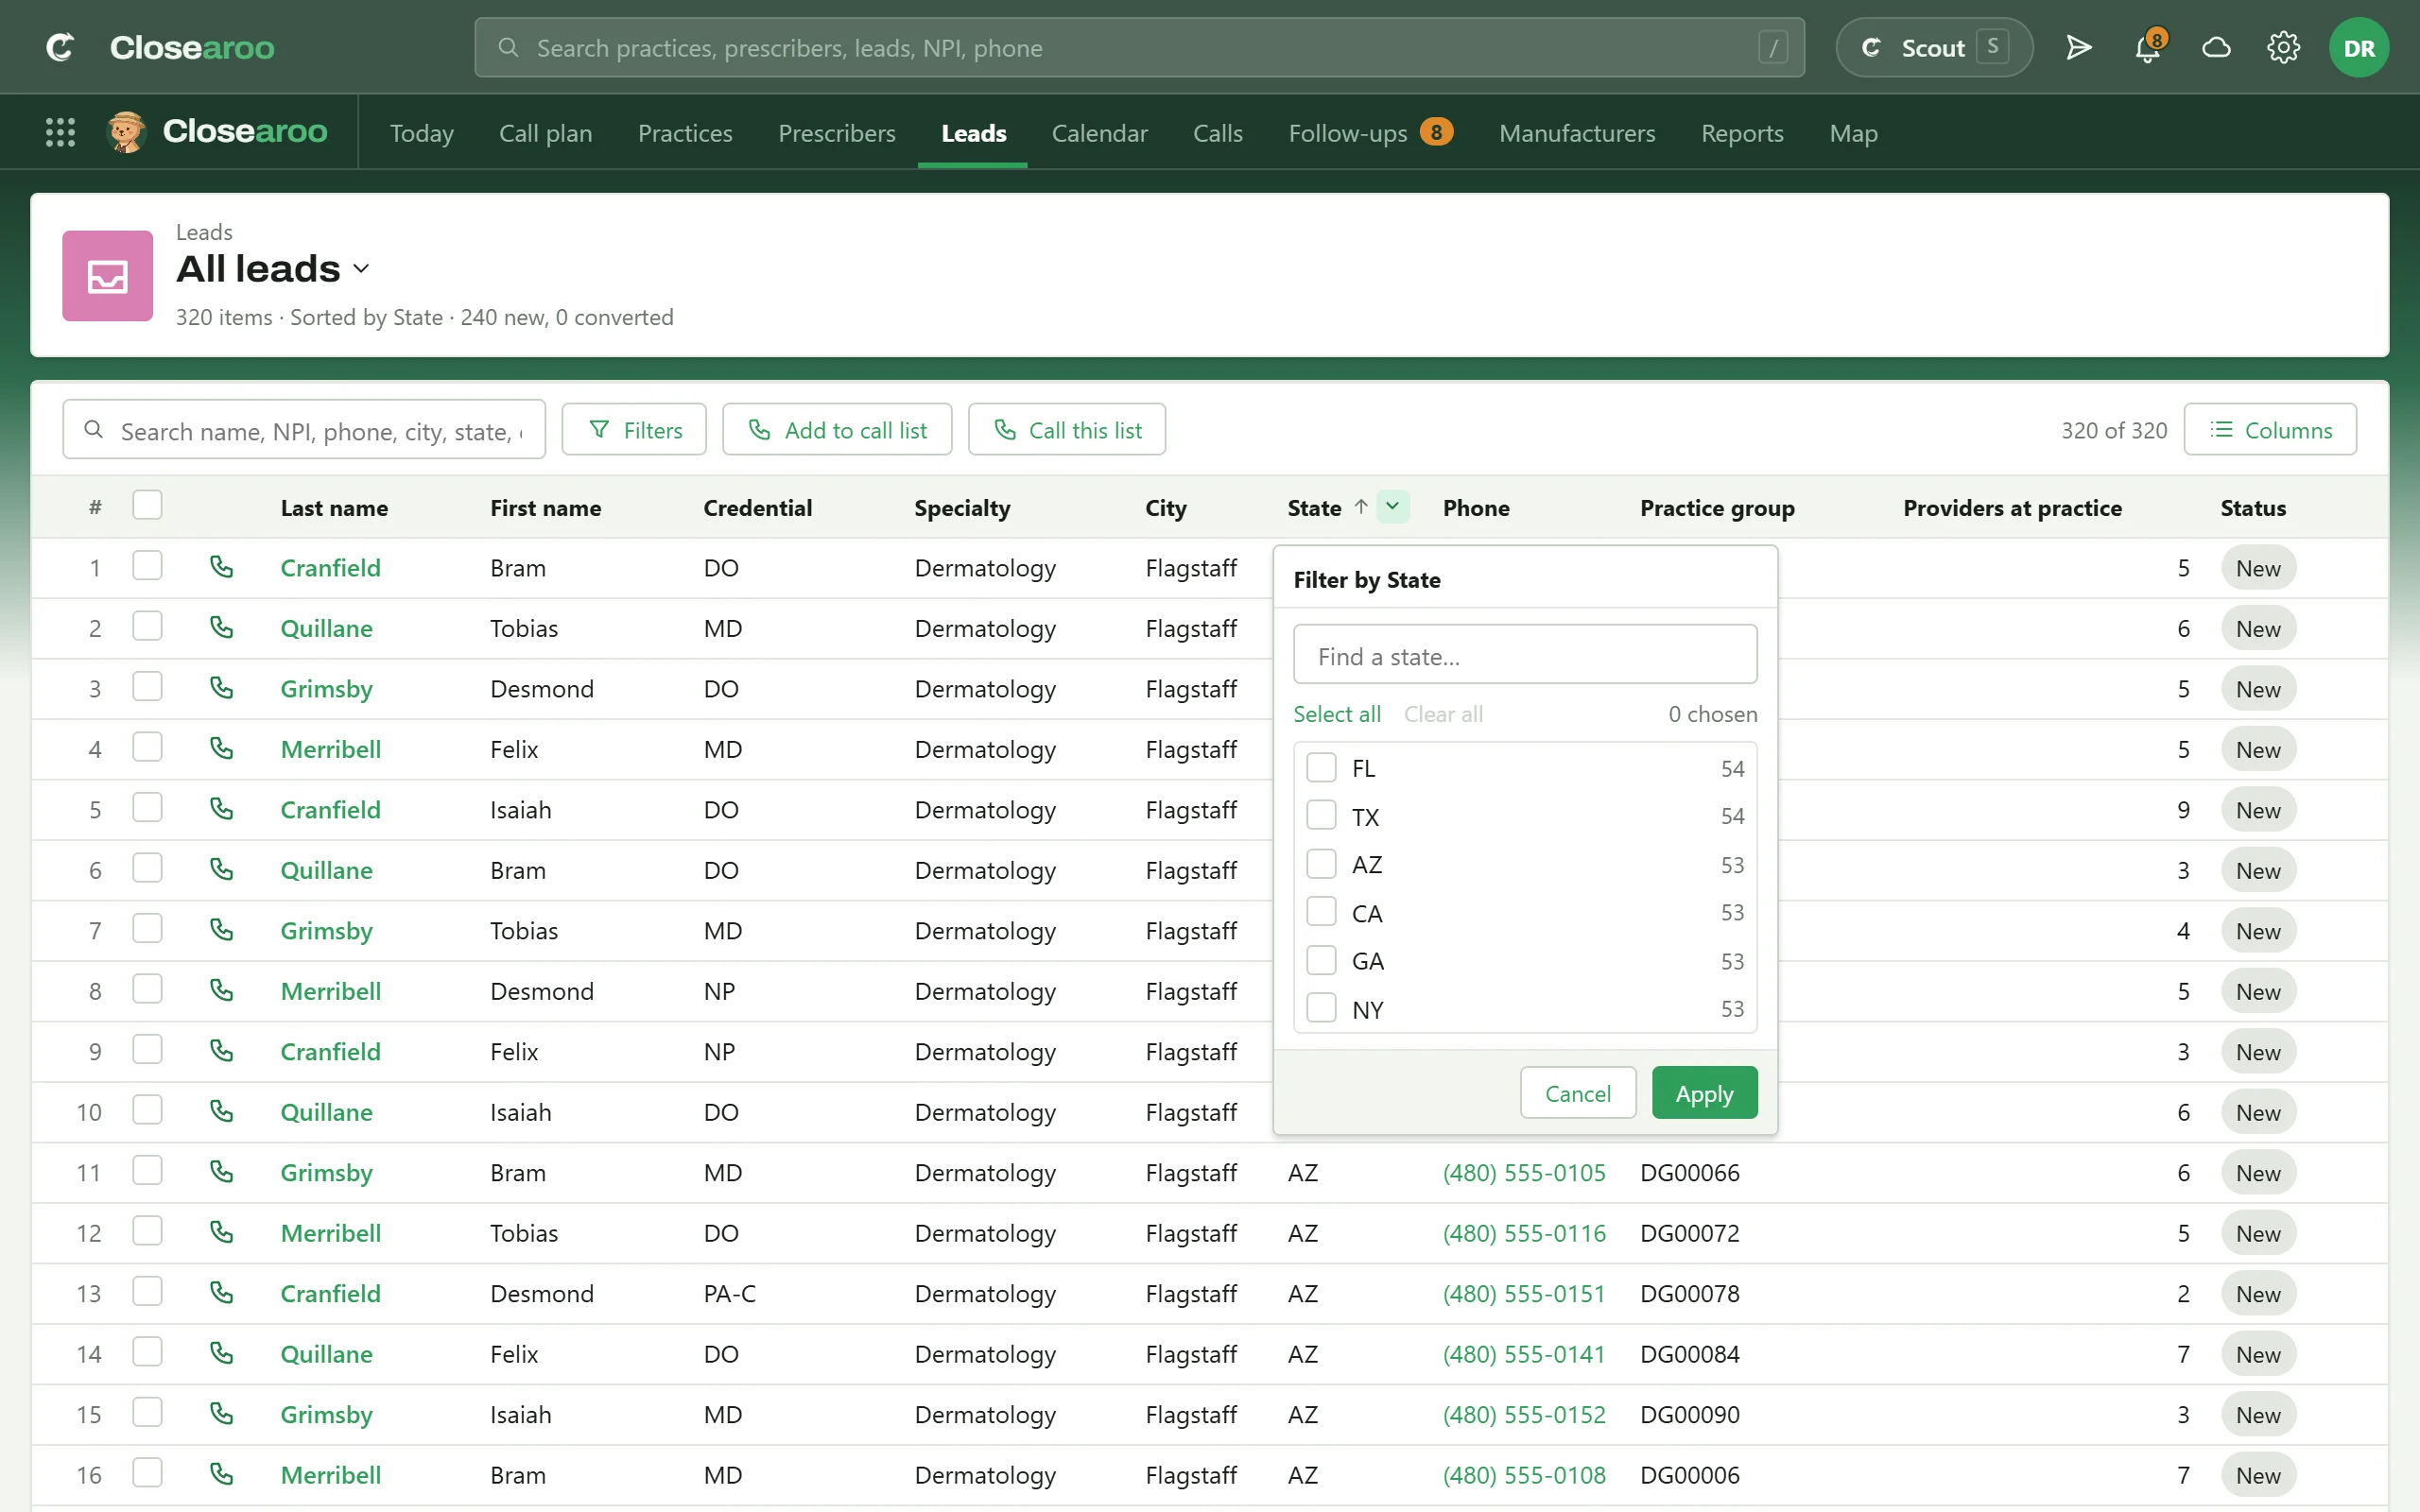The image size is (2420, 1512).
Task: Go to the Call plan tab
Action: pos(545,133)
